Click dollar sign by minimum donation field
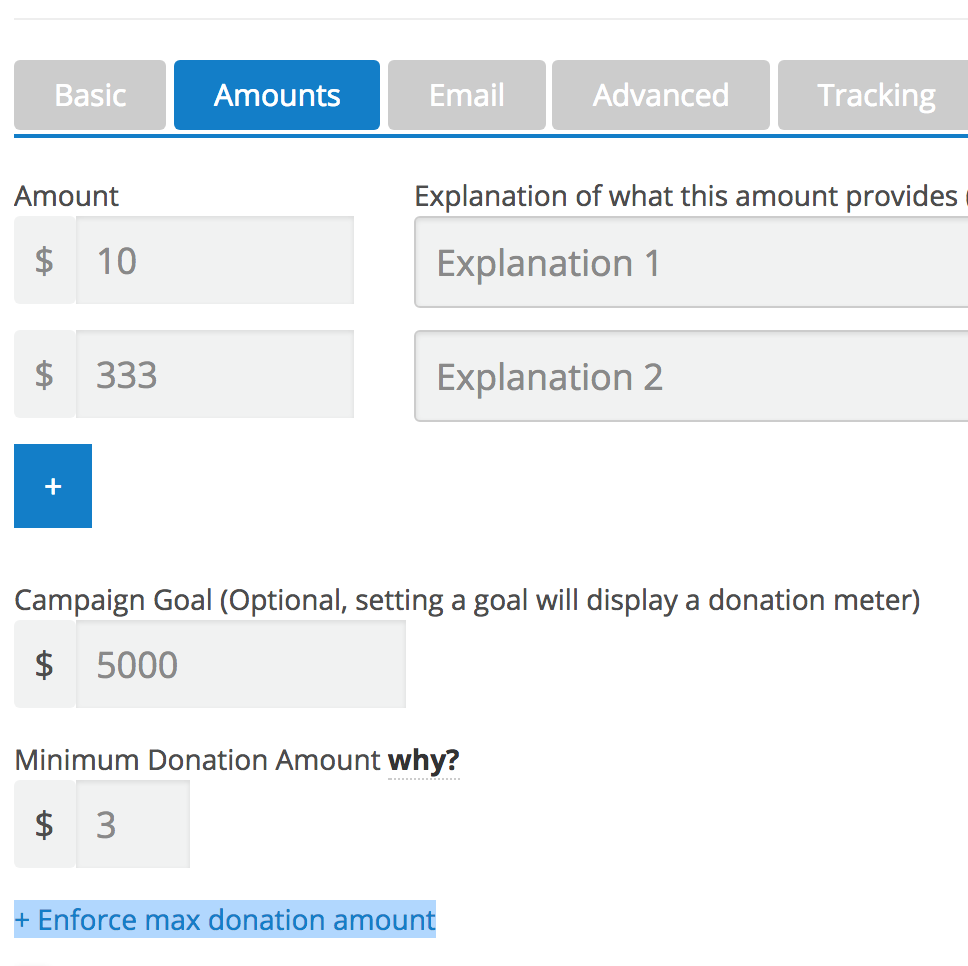 click(44, 825)
